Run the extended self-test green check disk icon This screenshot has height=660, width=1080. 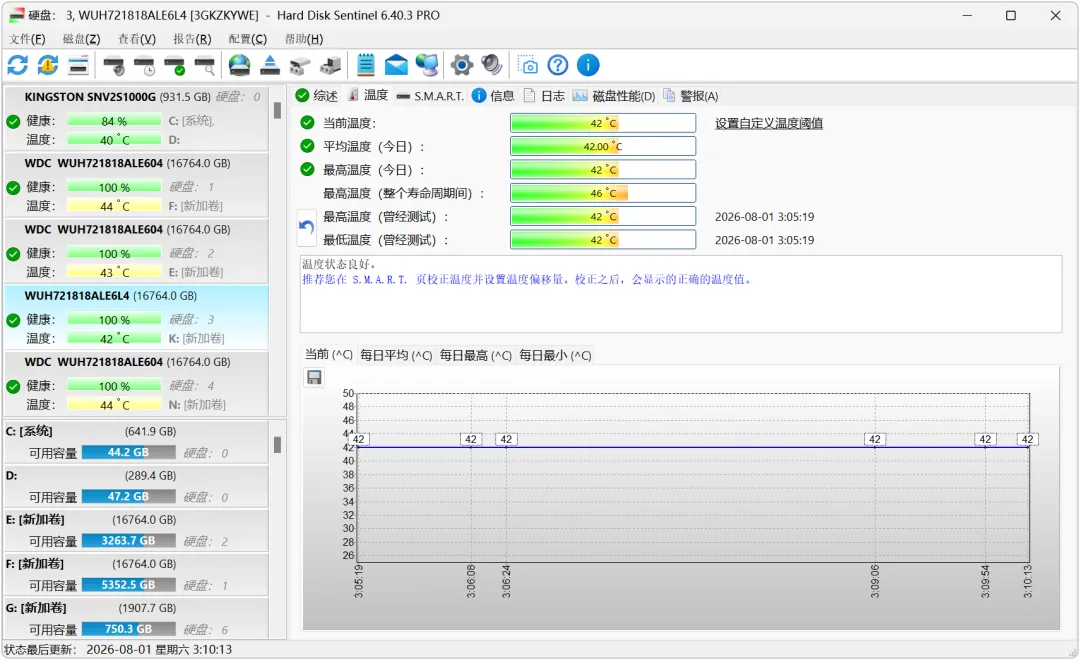174,65
